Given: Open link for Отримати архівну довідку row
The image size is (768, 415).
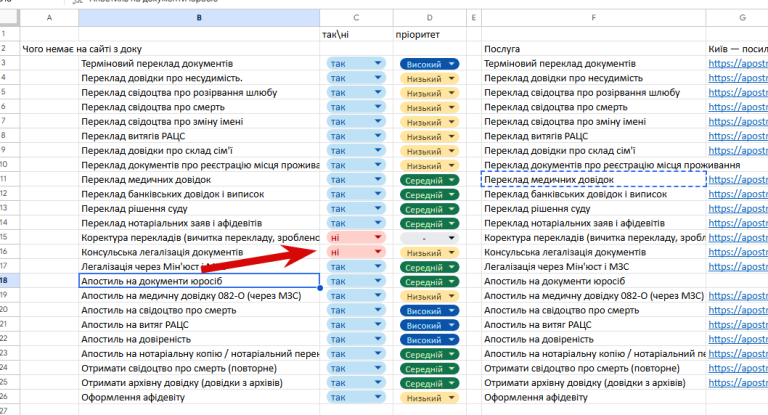Looking at the screenshot, I should [x=738, y=383].
